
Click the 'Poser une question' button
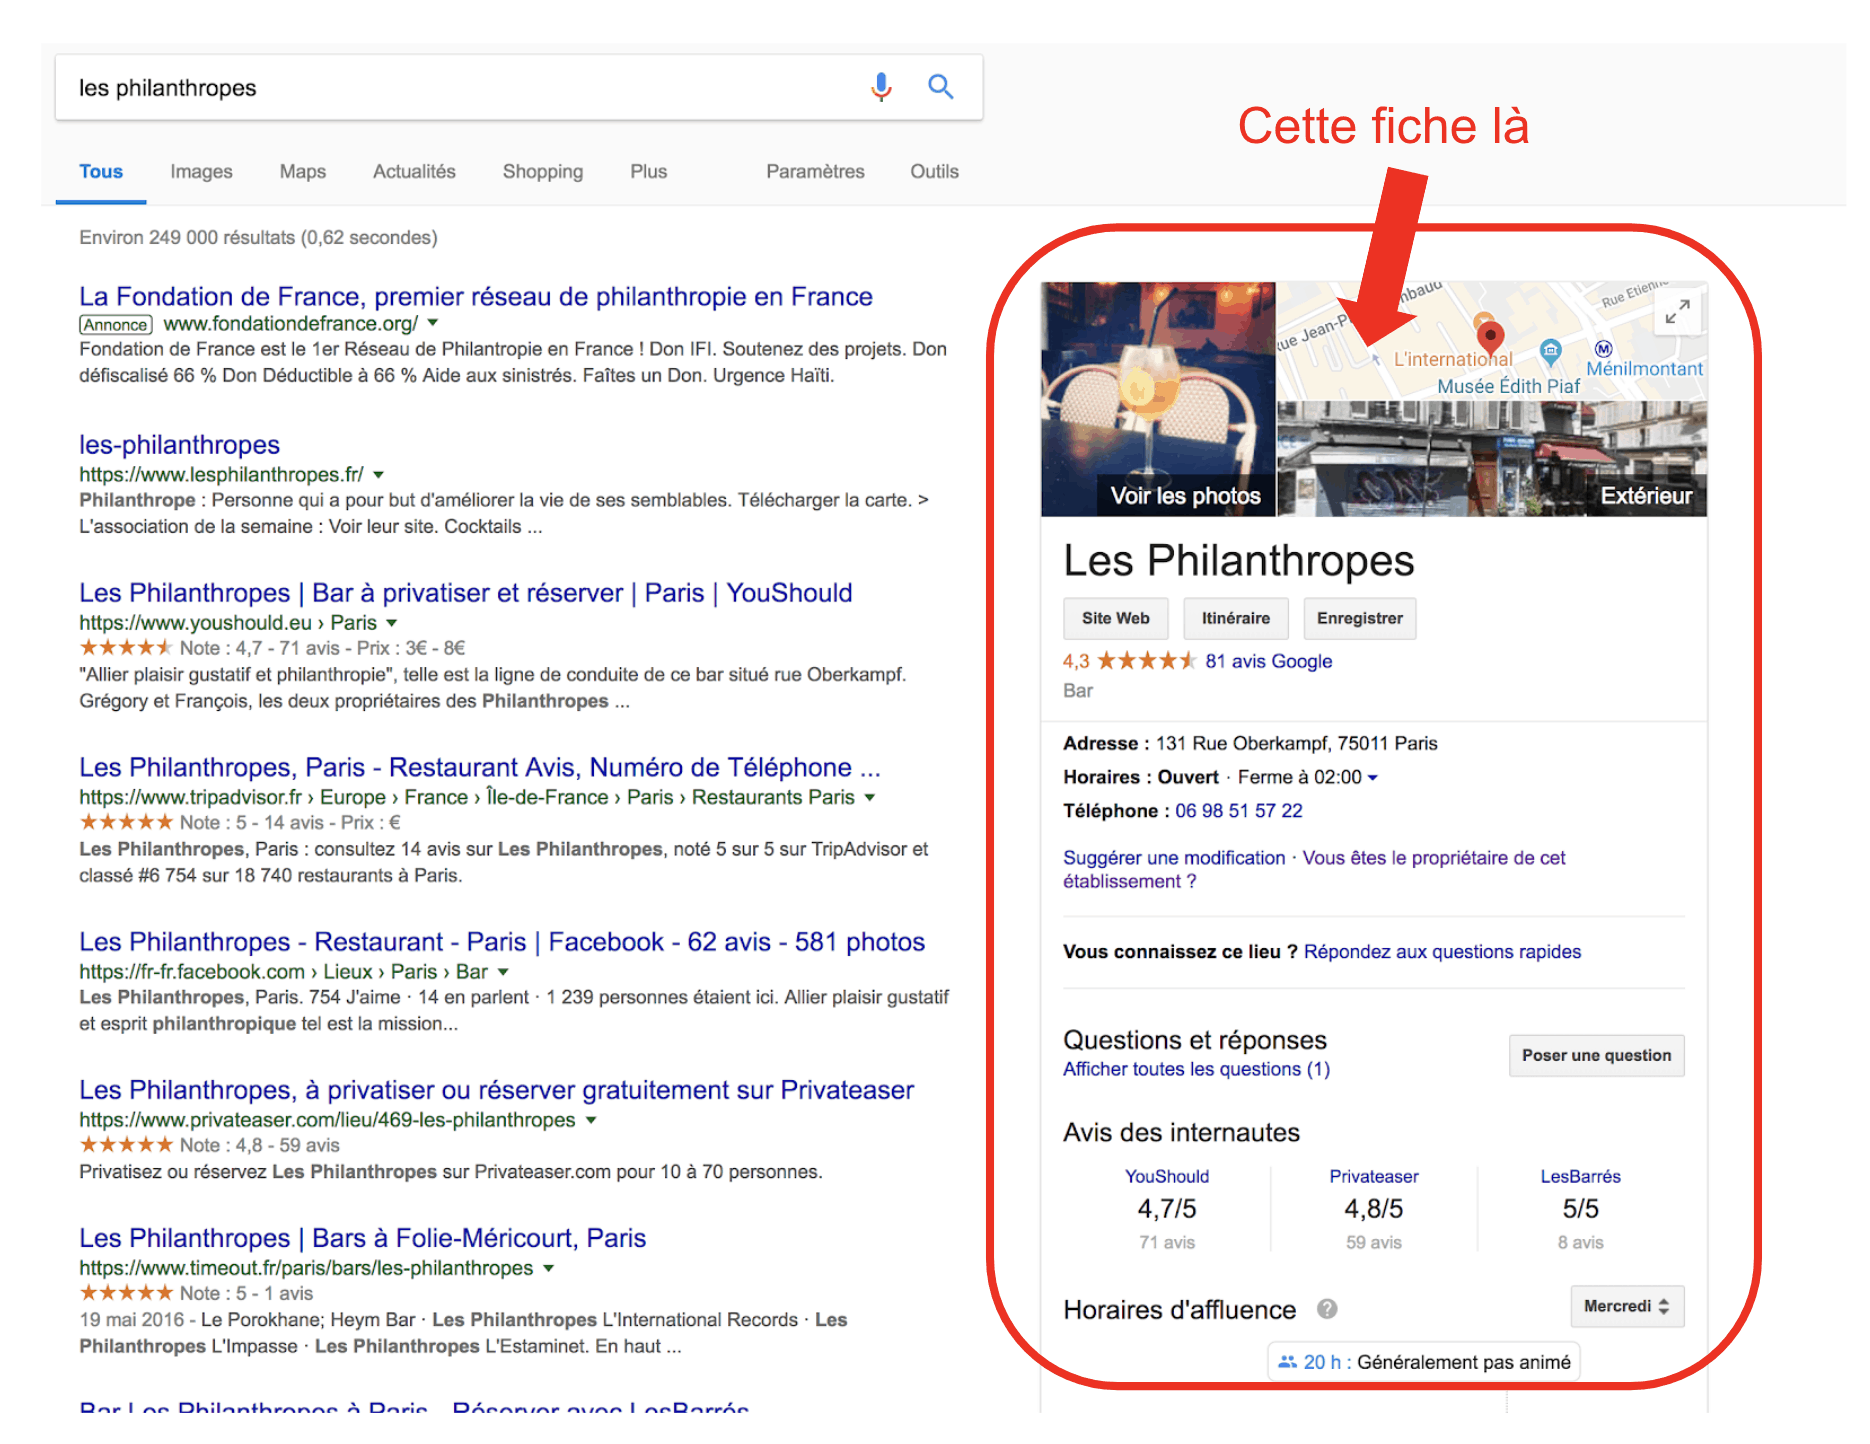1596,1055
